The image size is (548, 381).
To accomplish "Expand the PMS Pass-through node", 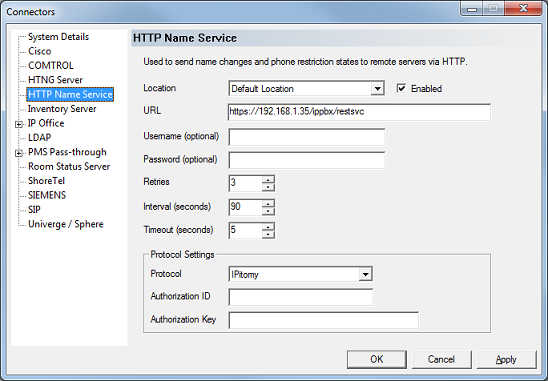I will [x=19, y=153].
